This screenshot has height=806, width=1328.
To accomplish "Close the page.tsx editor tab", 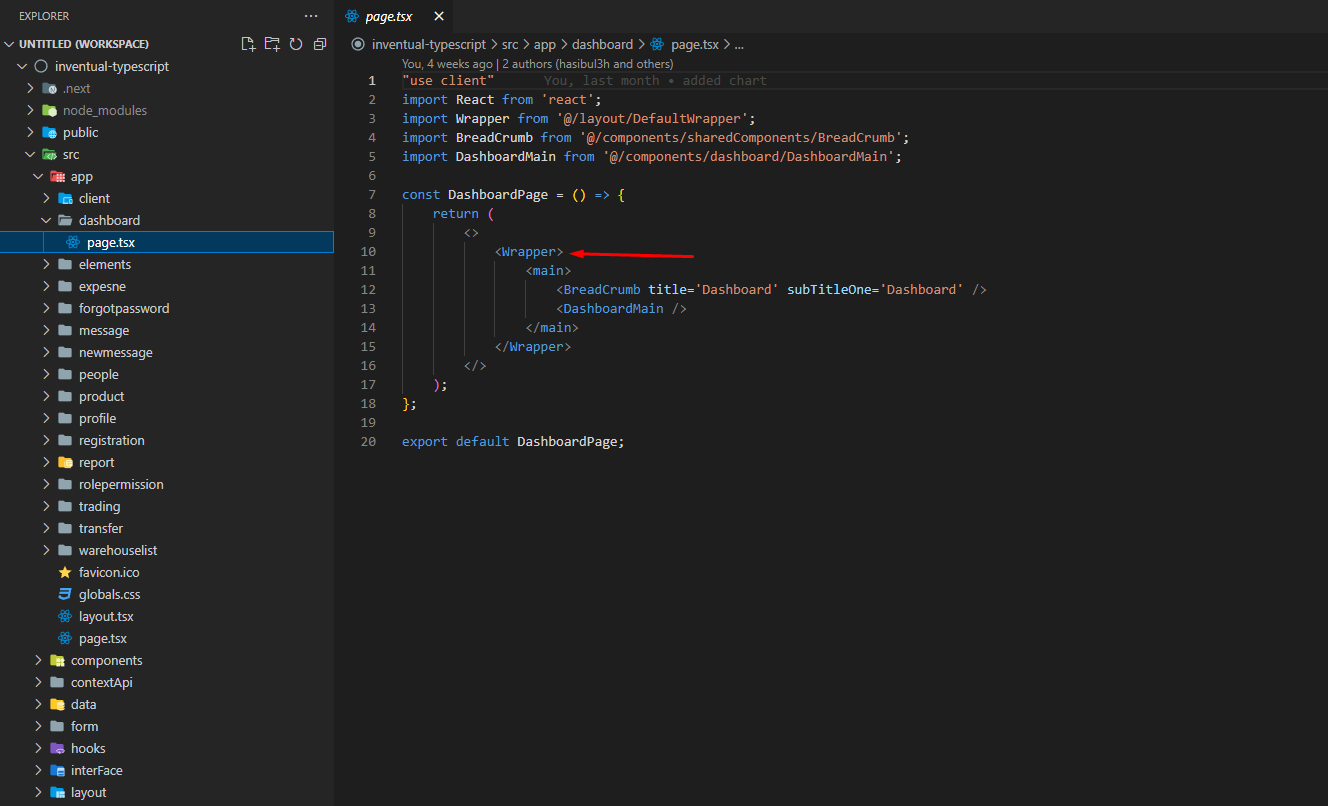I will point(437,17).
